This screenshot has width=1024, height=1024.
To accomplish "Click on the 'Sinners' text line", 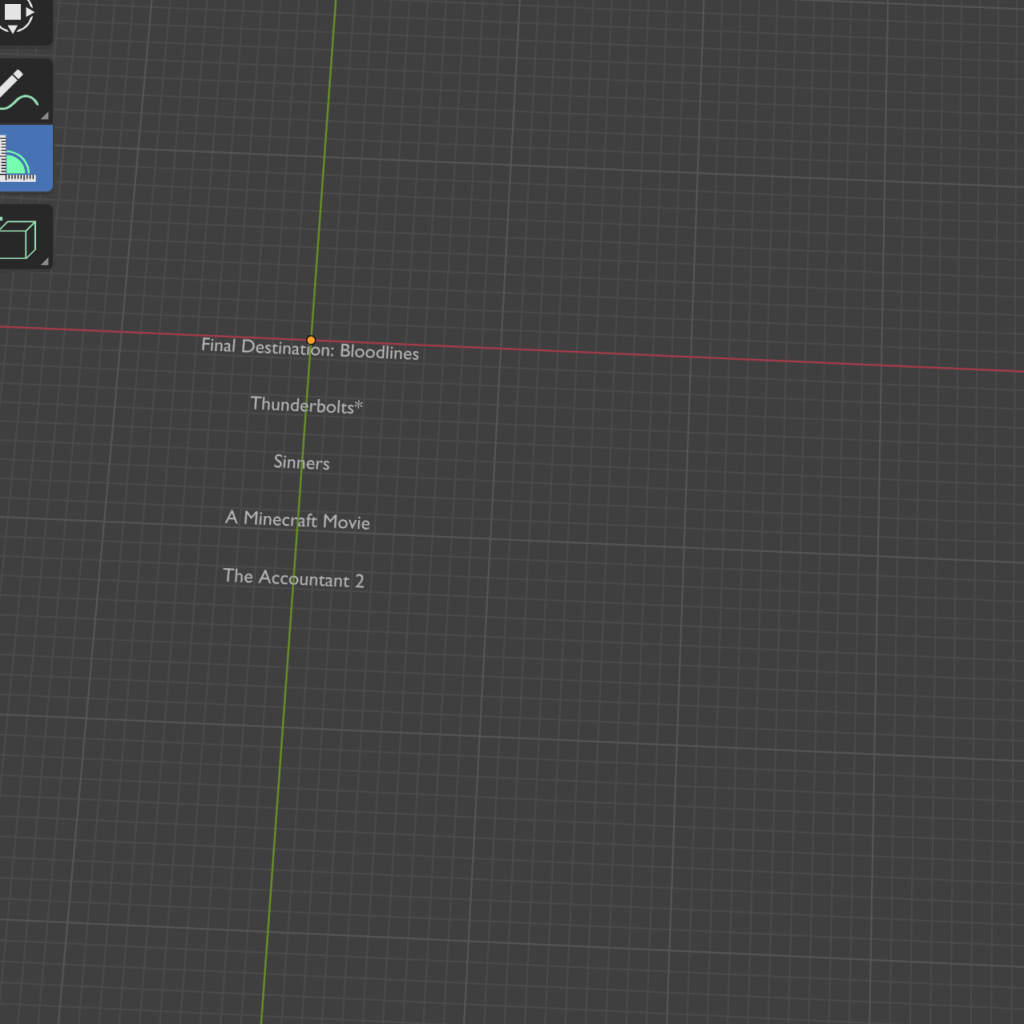I will point(302,462).
